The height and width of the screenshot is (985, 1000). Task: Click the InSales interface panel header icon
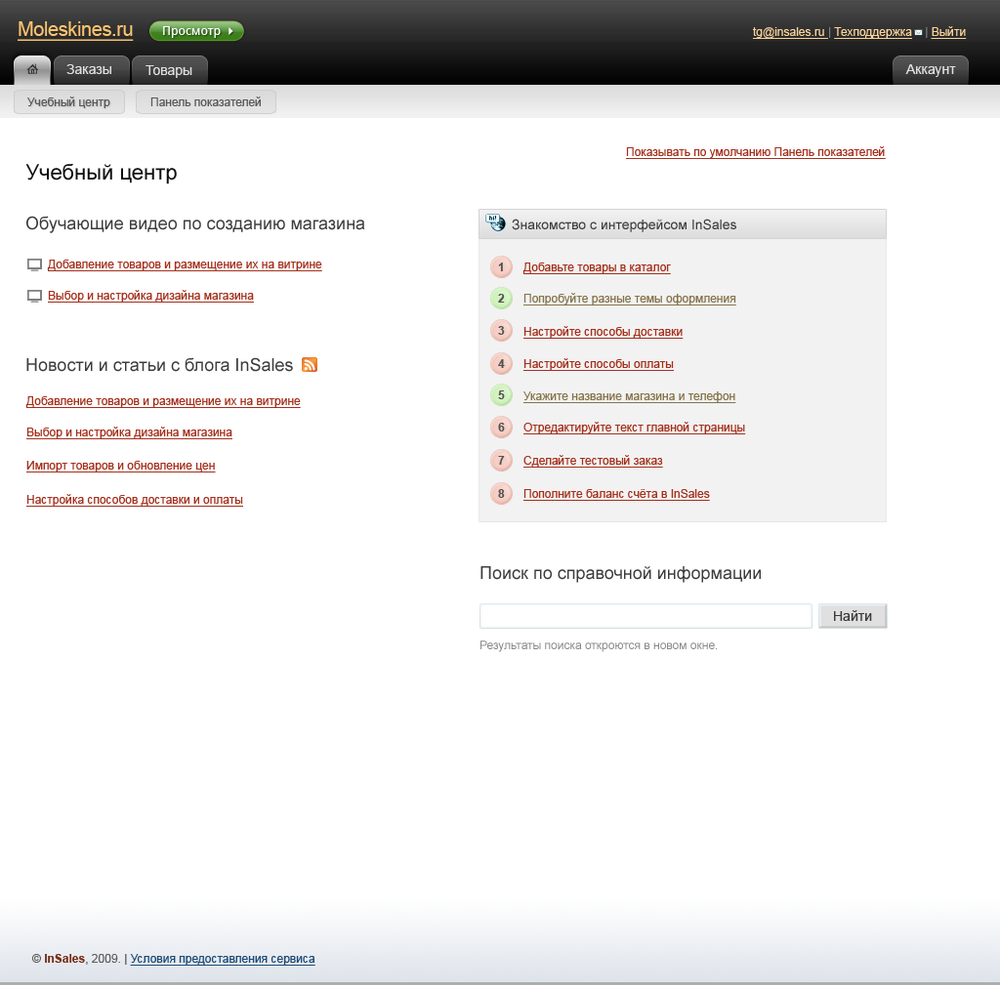click(496, 223)
